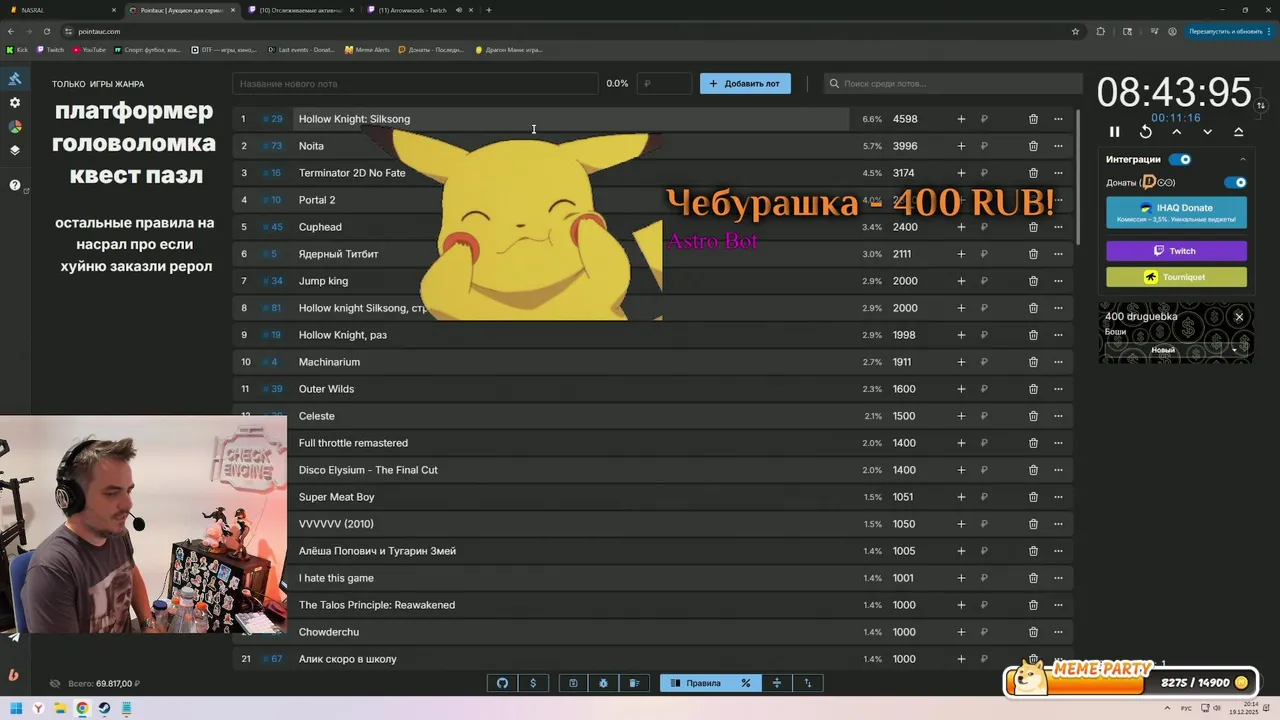Image resolution: width=1280 pixels, height=720 pixels.
Task: Pause the auction timer
Action: point(1115,132)
